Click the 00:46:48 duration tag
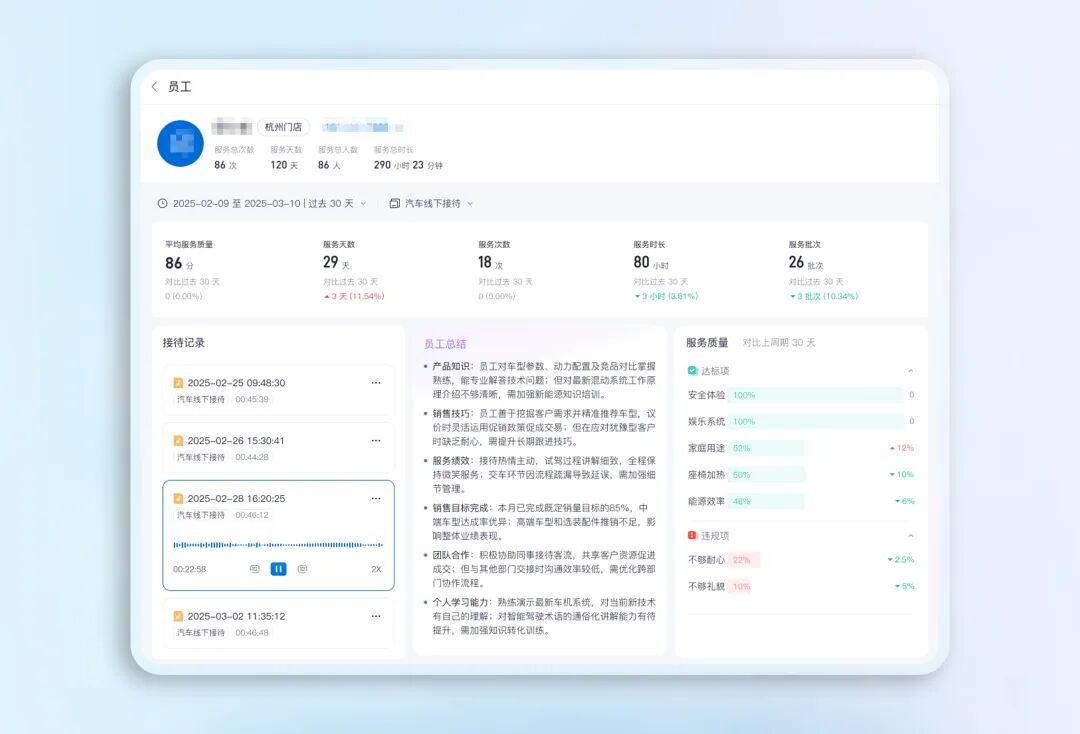The width and height of the screenshot is (1080, 734). coord(252,633)
